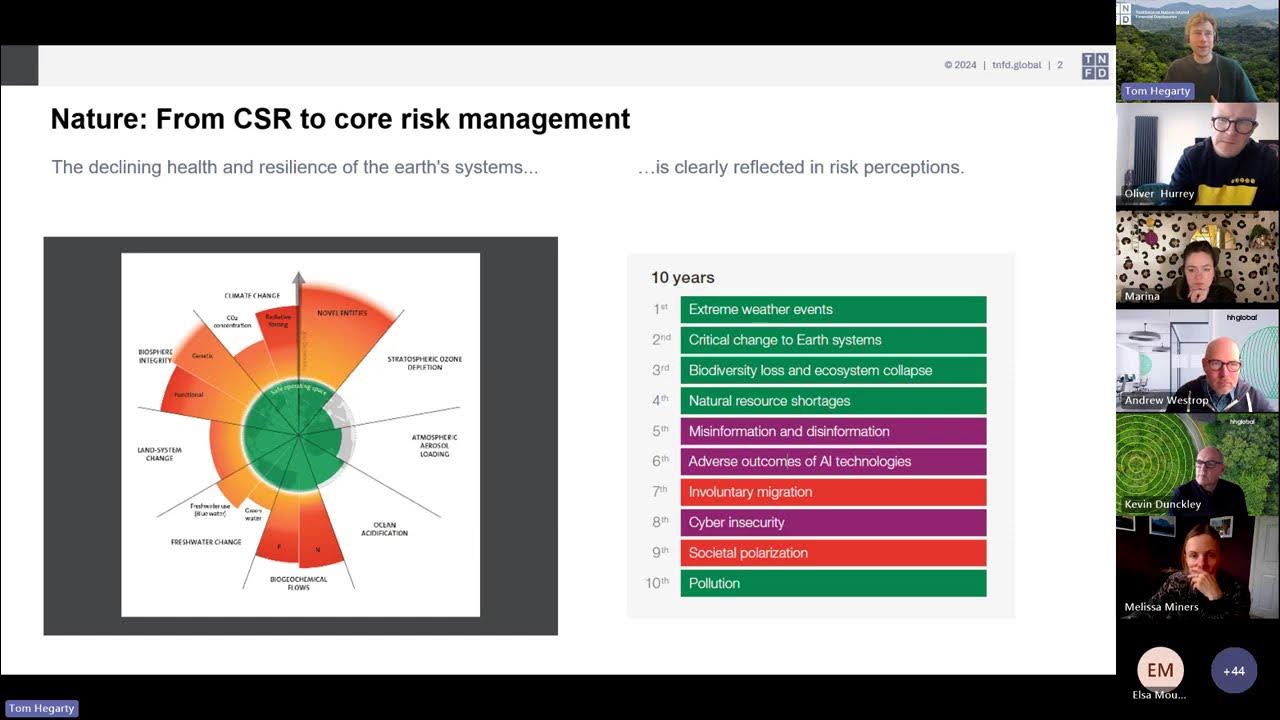Click the TNFD logo on slide header

tap(1095, 66)
